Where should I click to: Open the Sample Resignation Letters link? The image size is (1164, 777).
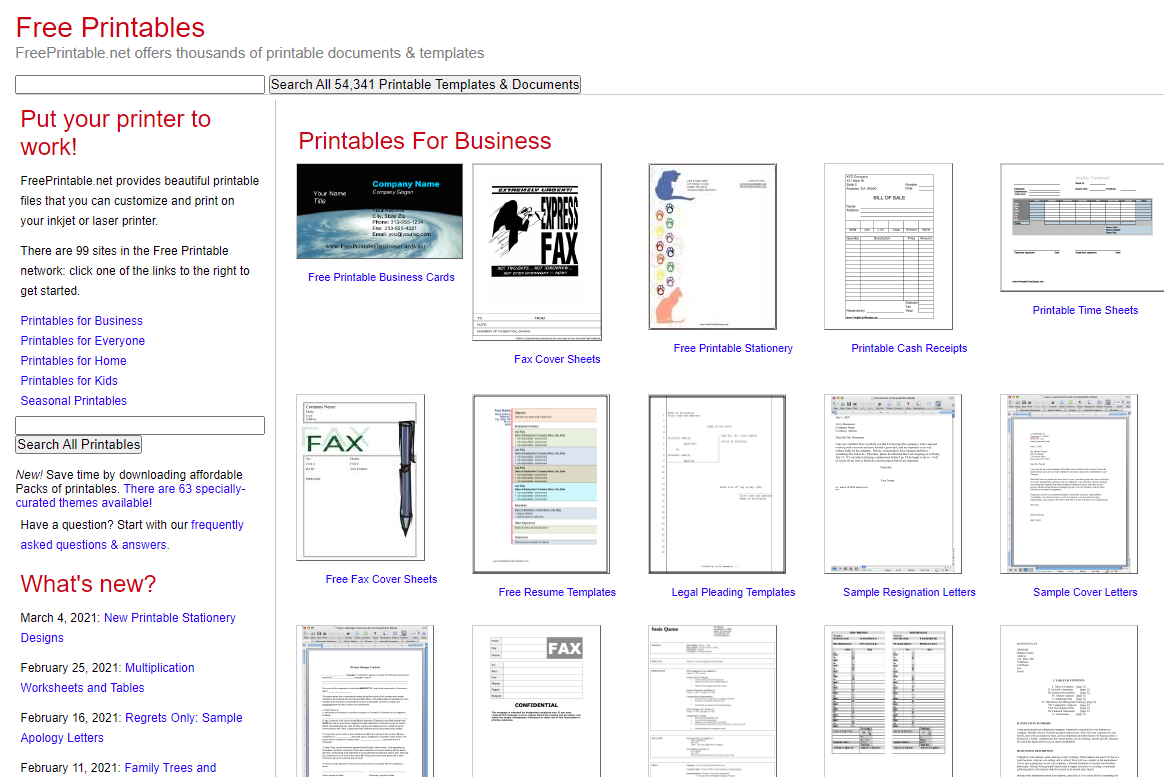(909, 592)
